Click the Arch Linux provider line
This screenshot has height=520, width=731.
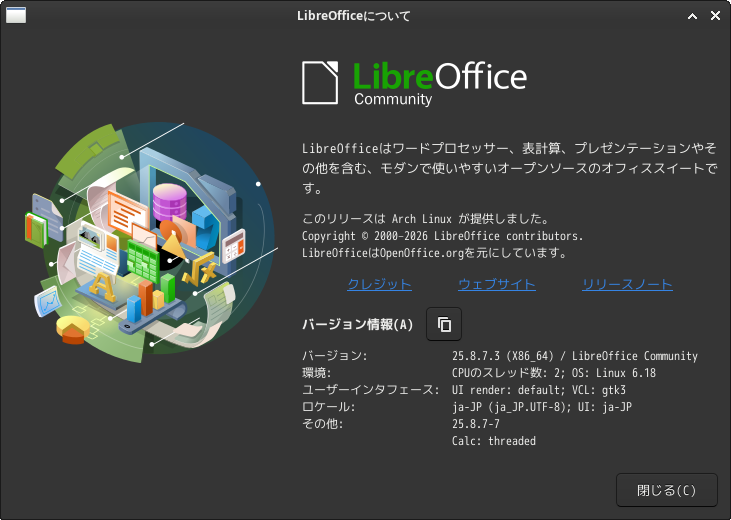click(427, 219)
